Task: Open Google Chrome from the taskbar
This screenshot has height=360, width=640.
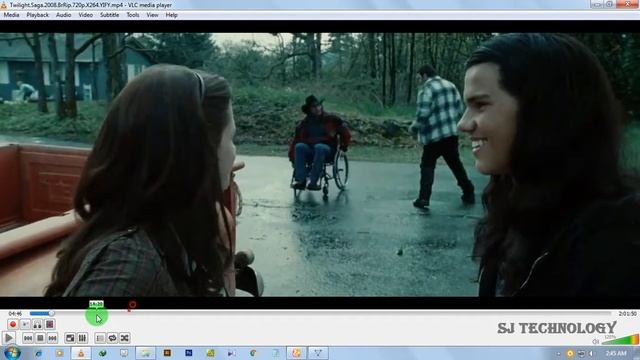Action: (253, 353)
